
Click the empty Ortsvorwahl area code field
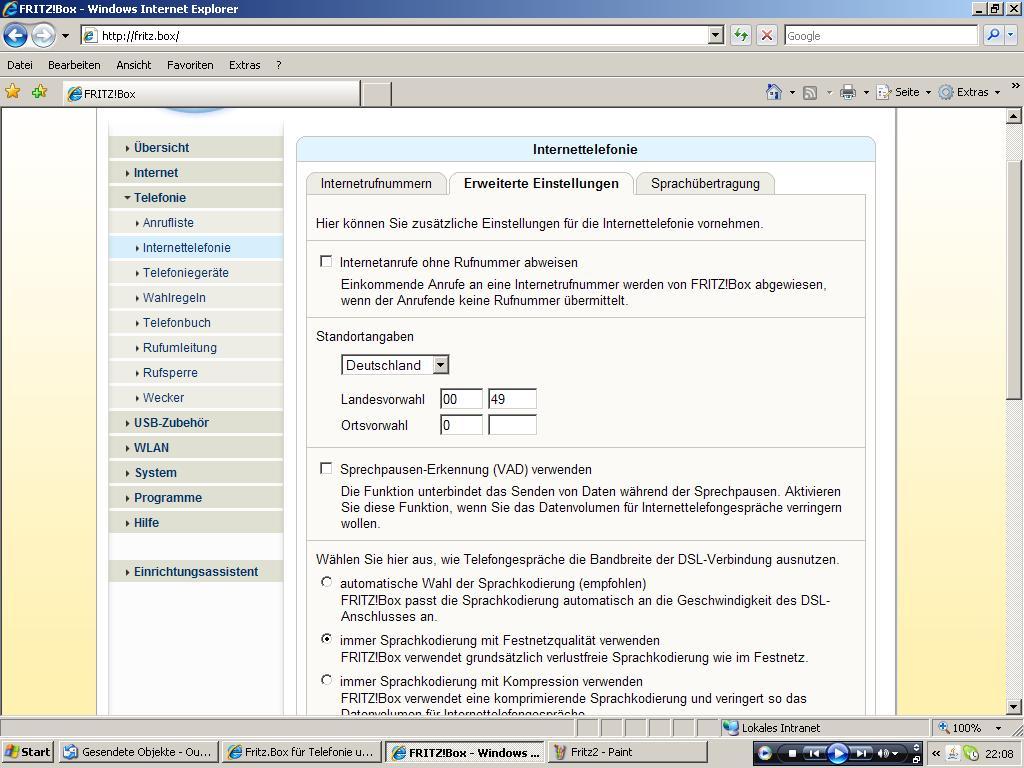point(512,425)
